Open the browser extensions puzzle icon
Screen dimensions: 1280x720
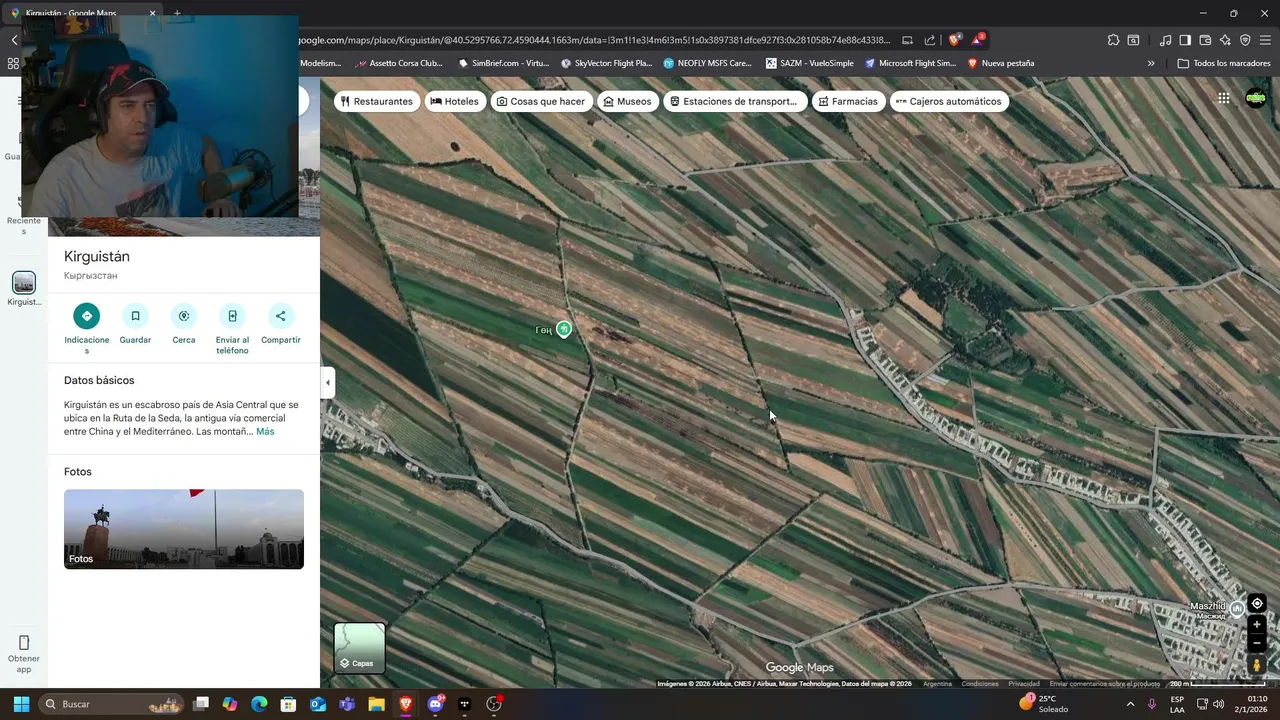(1113, 40)
